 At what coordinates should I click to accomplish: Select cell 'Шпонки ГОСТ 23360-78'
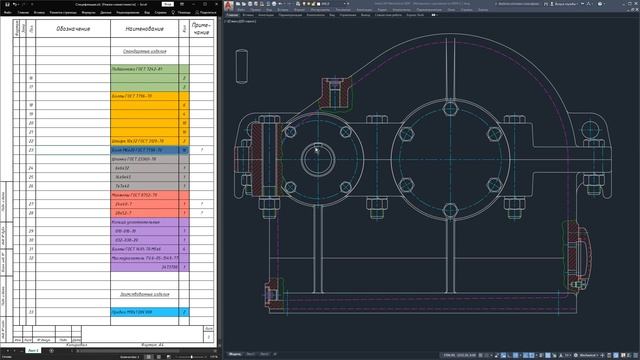tap(144, 159)
